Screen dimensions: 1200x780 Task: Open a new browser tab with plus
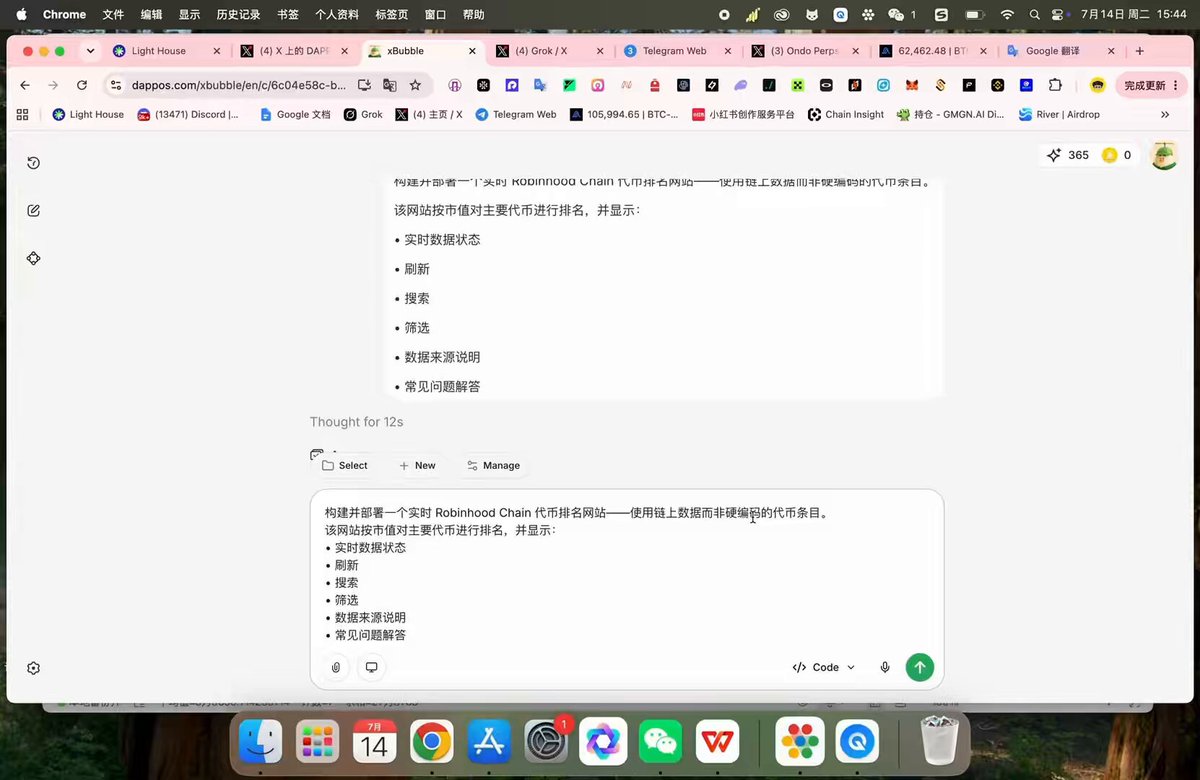coord(1139,51)
